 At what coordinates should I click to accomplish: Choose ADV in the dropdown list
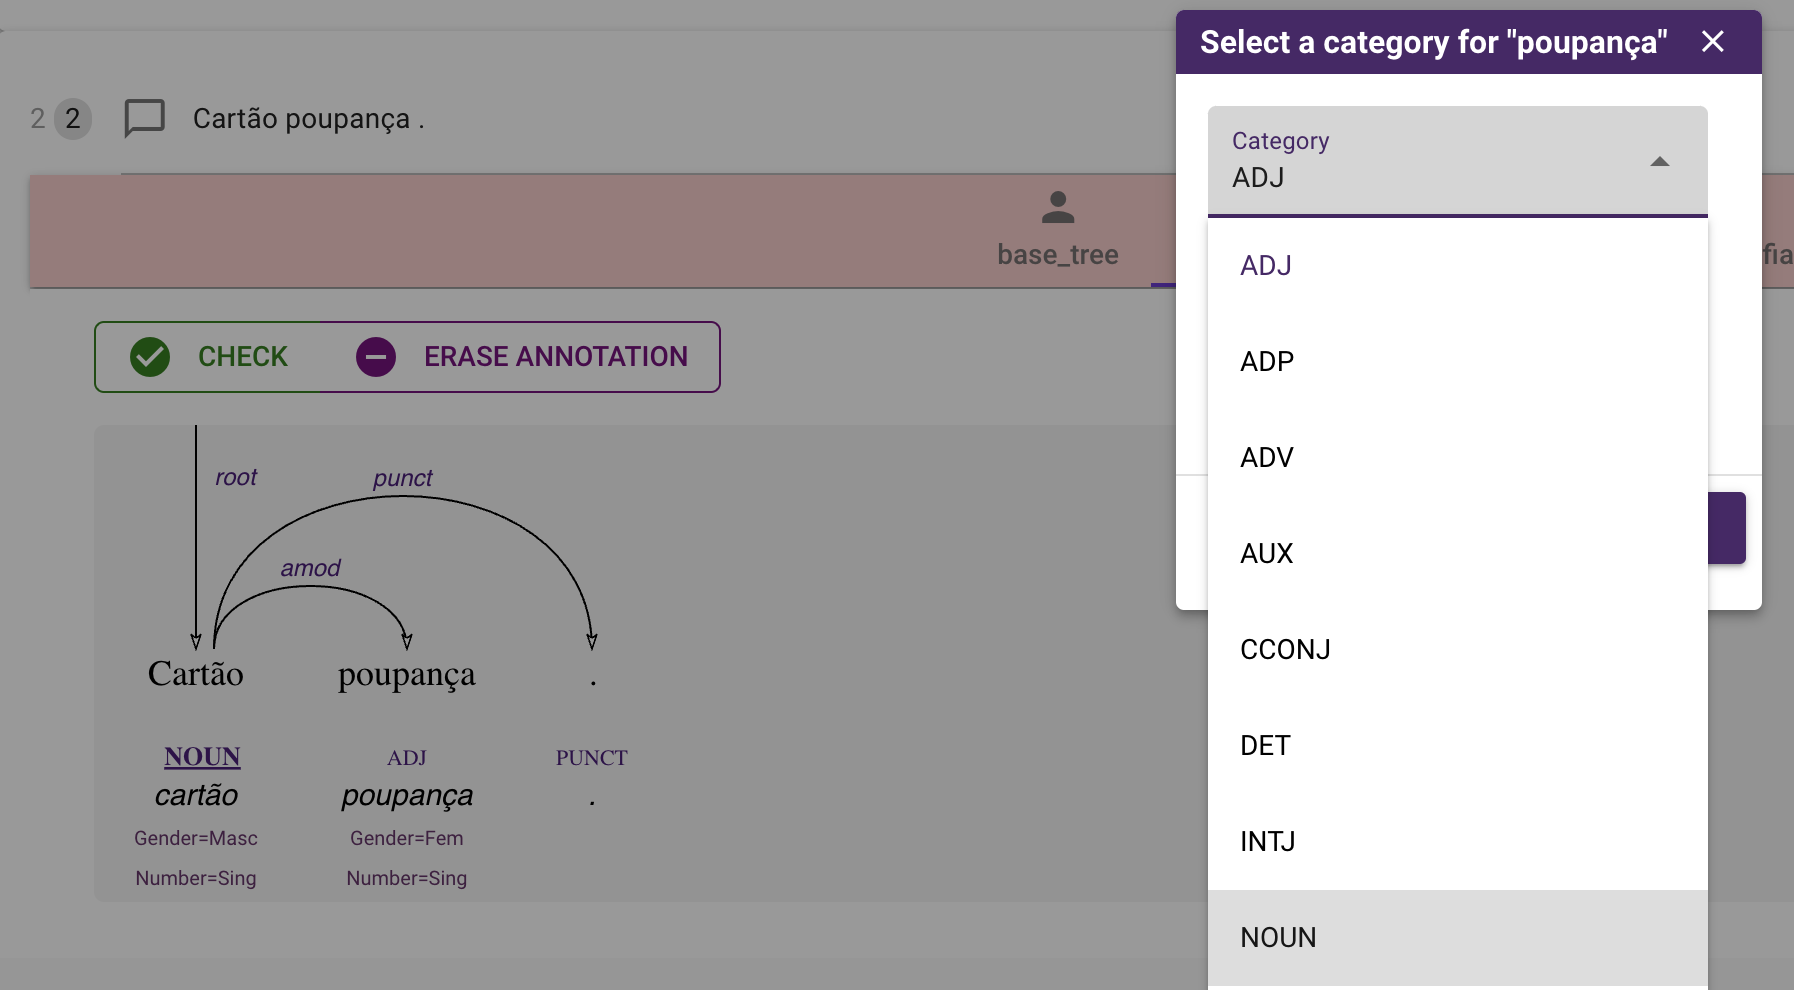click(x=1267, y=458)
